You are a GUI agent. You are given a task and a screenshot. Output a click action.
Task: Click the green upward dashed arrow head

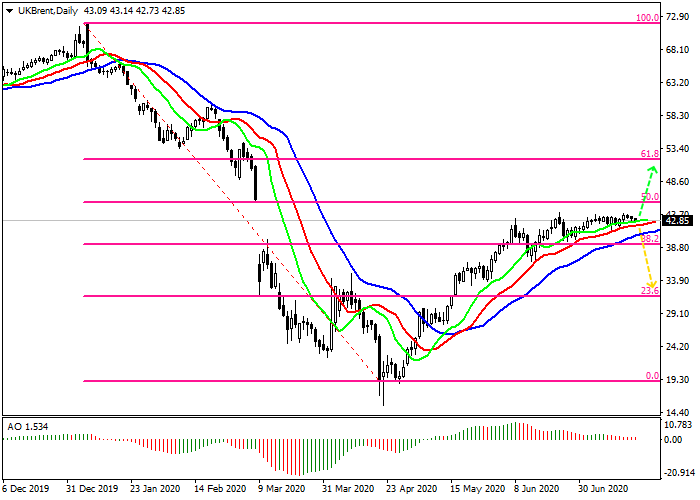pyautogui.click(x=651, y=171)
